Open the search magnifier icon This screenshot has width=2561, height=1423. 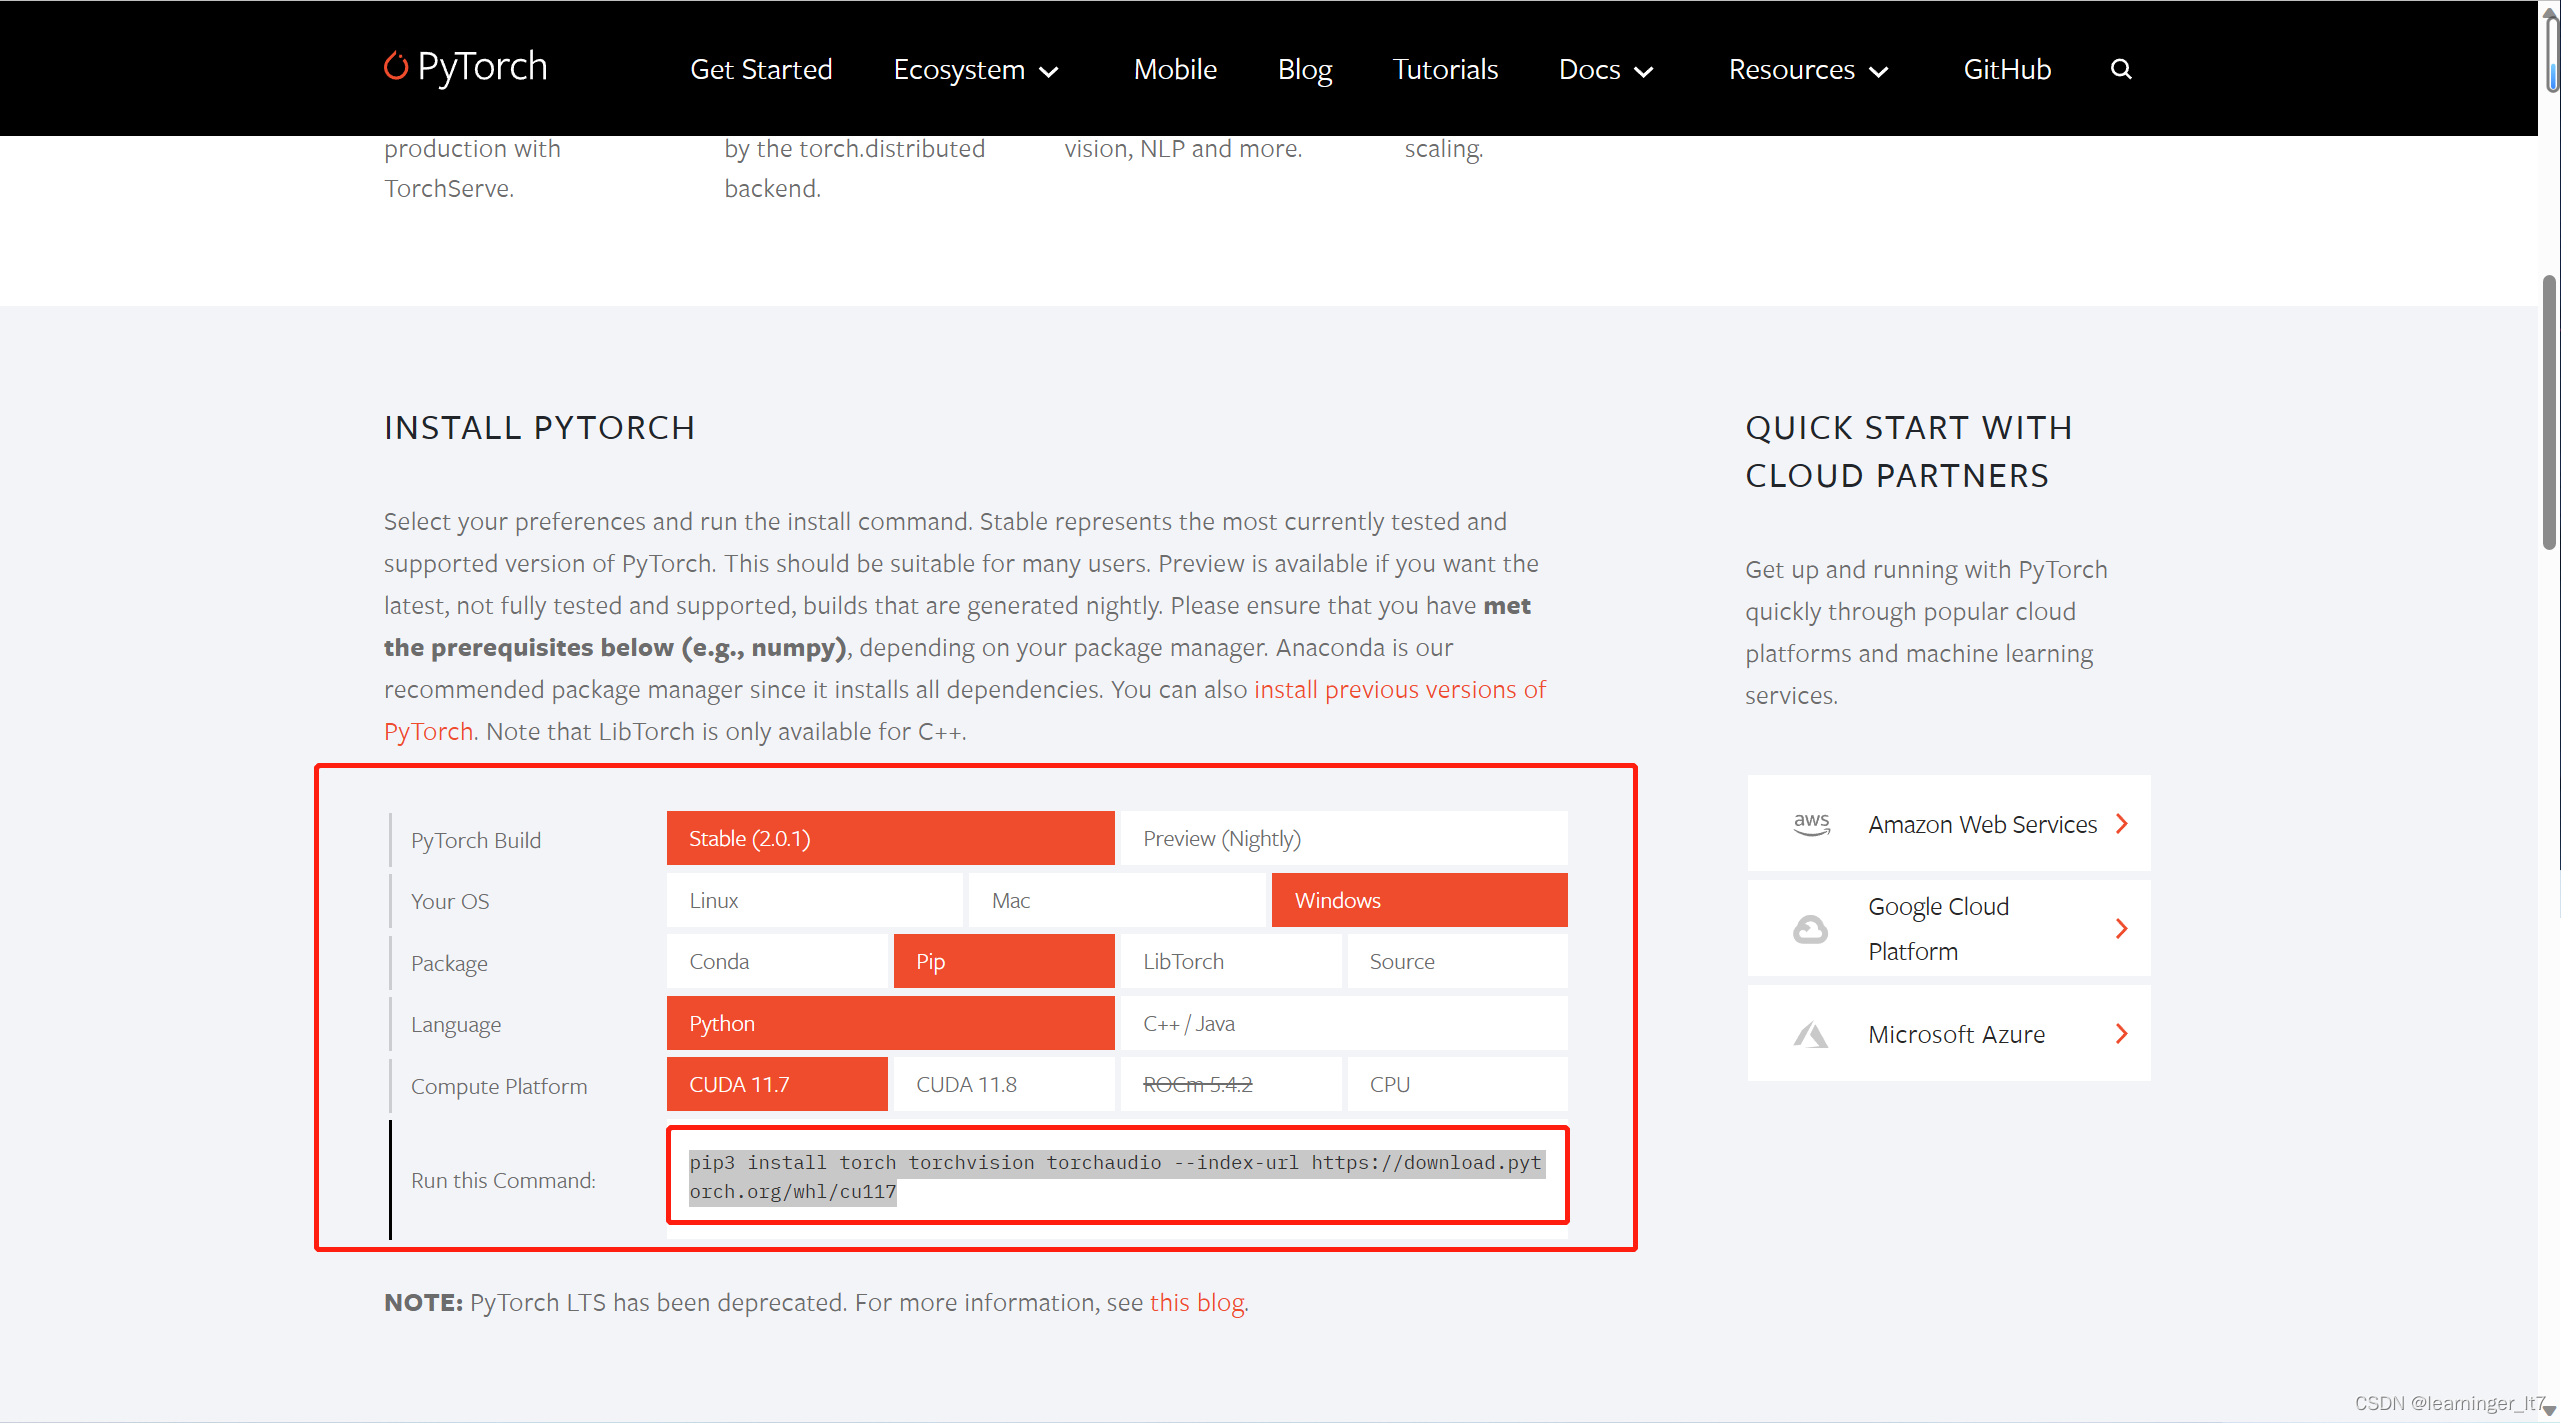(2120, 69)
